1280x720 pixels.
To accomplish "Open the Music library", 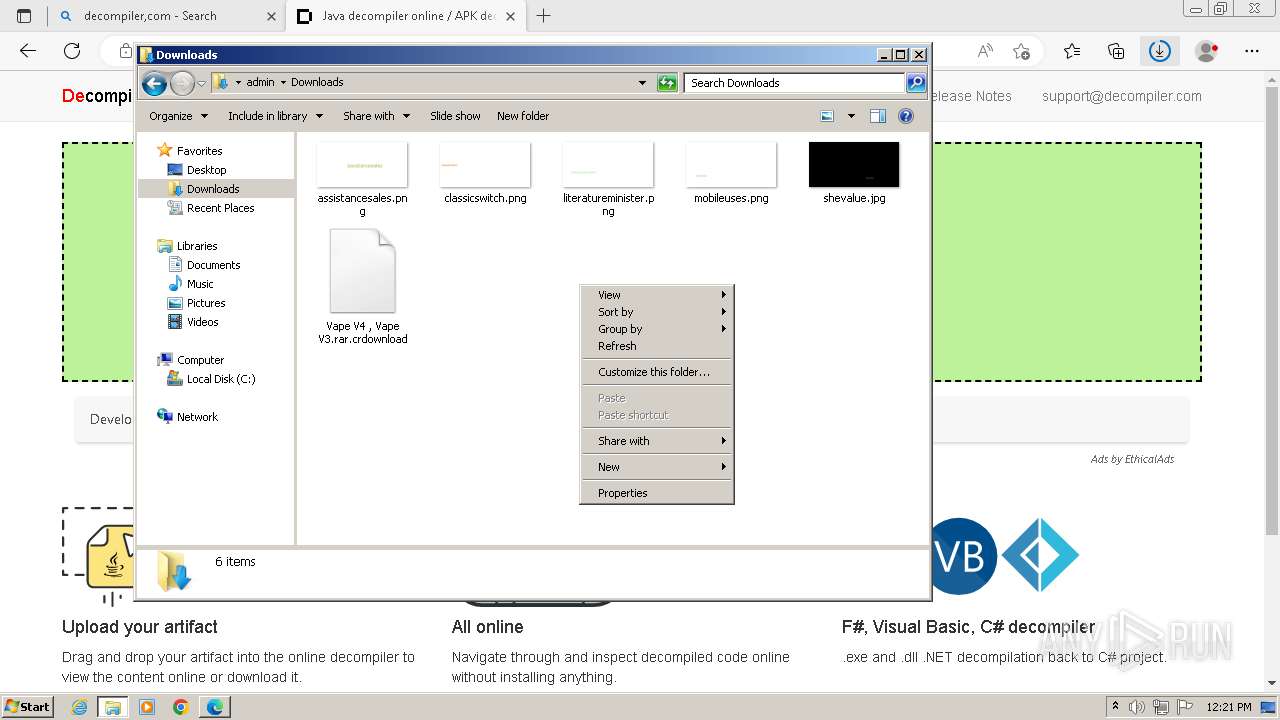I will pos(200,284).
